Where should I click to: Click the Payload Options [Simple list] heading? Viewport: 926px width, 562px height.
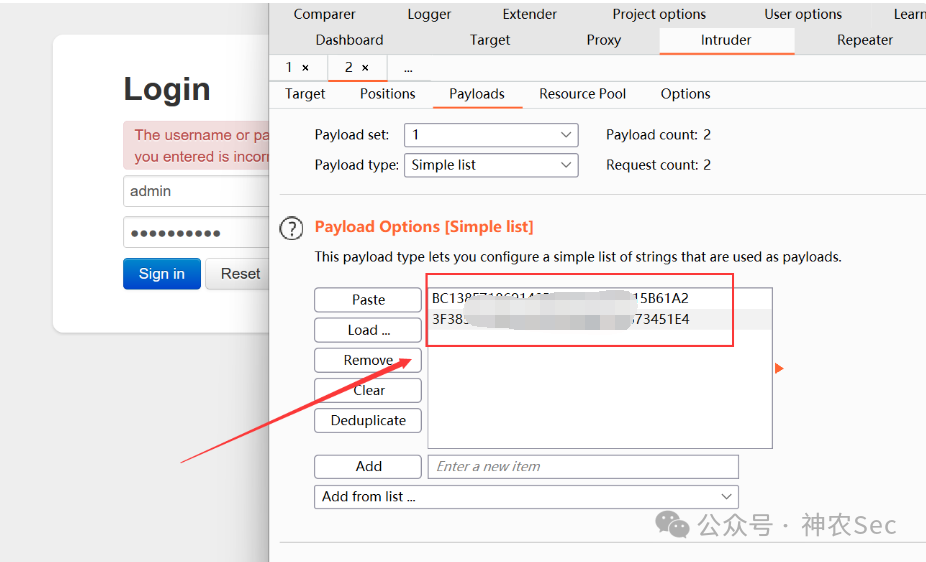[x=424, y=227]
